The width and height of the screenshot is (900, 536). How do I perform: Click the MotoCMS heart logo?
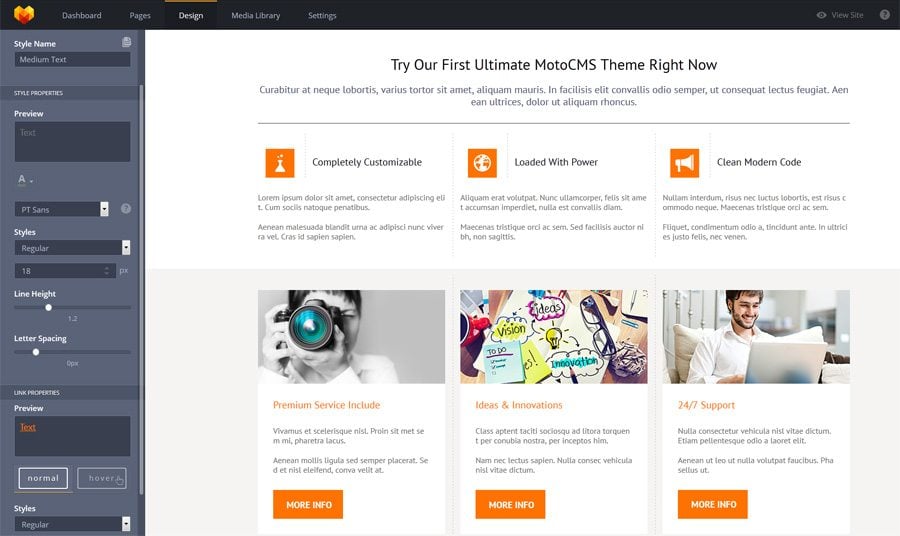point(24,15)
